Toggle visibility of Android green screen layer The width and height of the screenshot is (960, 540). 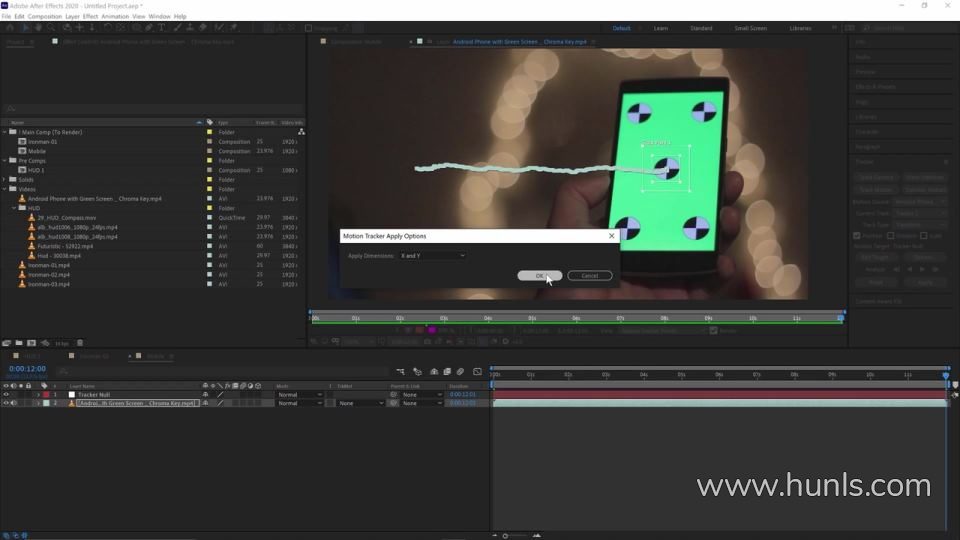point(6,403)
